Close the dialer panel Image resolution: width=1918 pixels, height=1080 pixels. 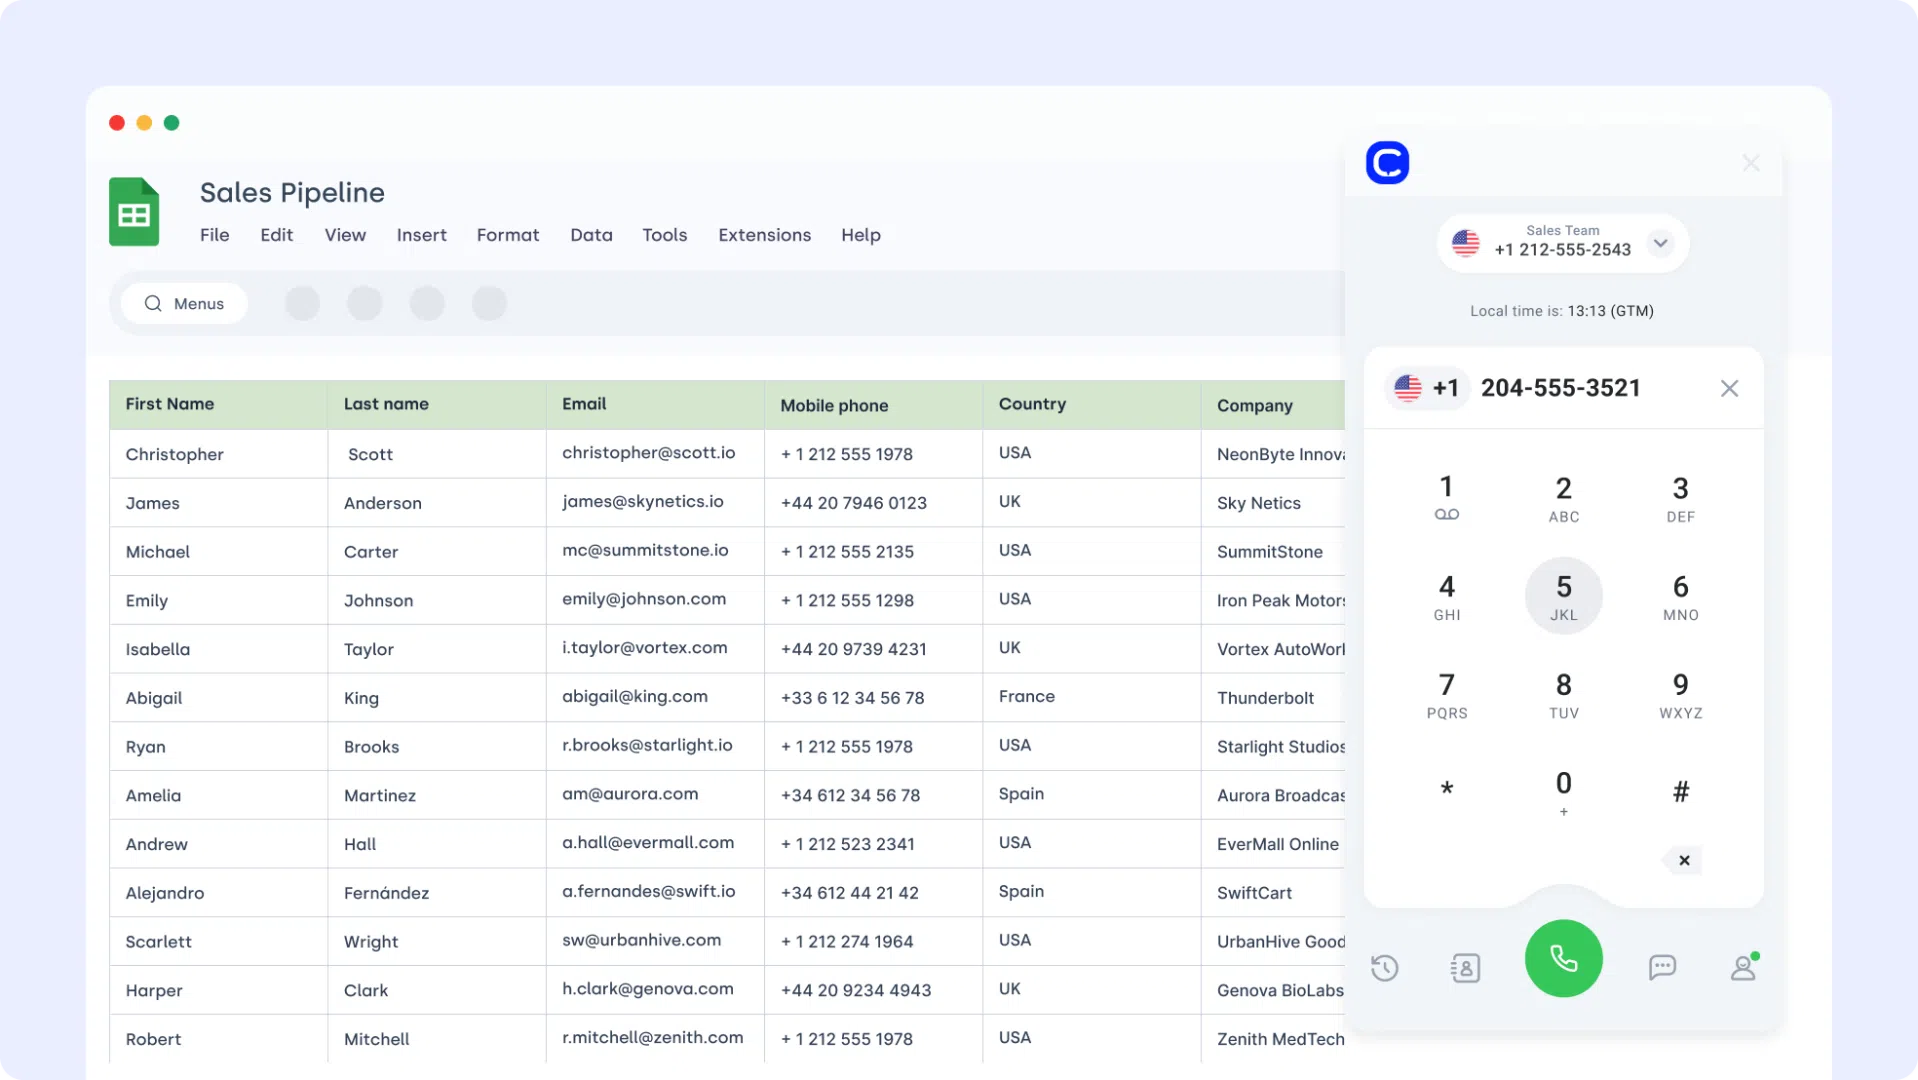pyautogui.click(x=1750, y=163)
